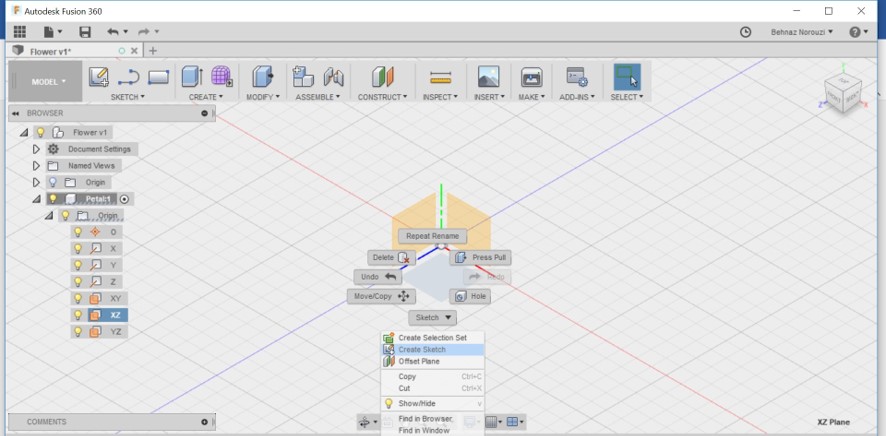Activate Petal:1 component radio button
Viewport: 886px width, 436px height.
pyautogui.click(x=125, y=199)
